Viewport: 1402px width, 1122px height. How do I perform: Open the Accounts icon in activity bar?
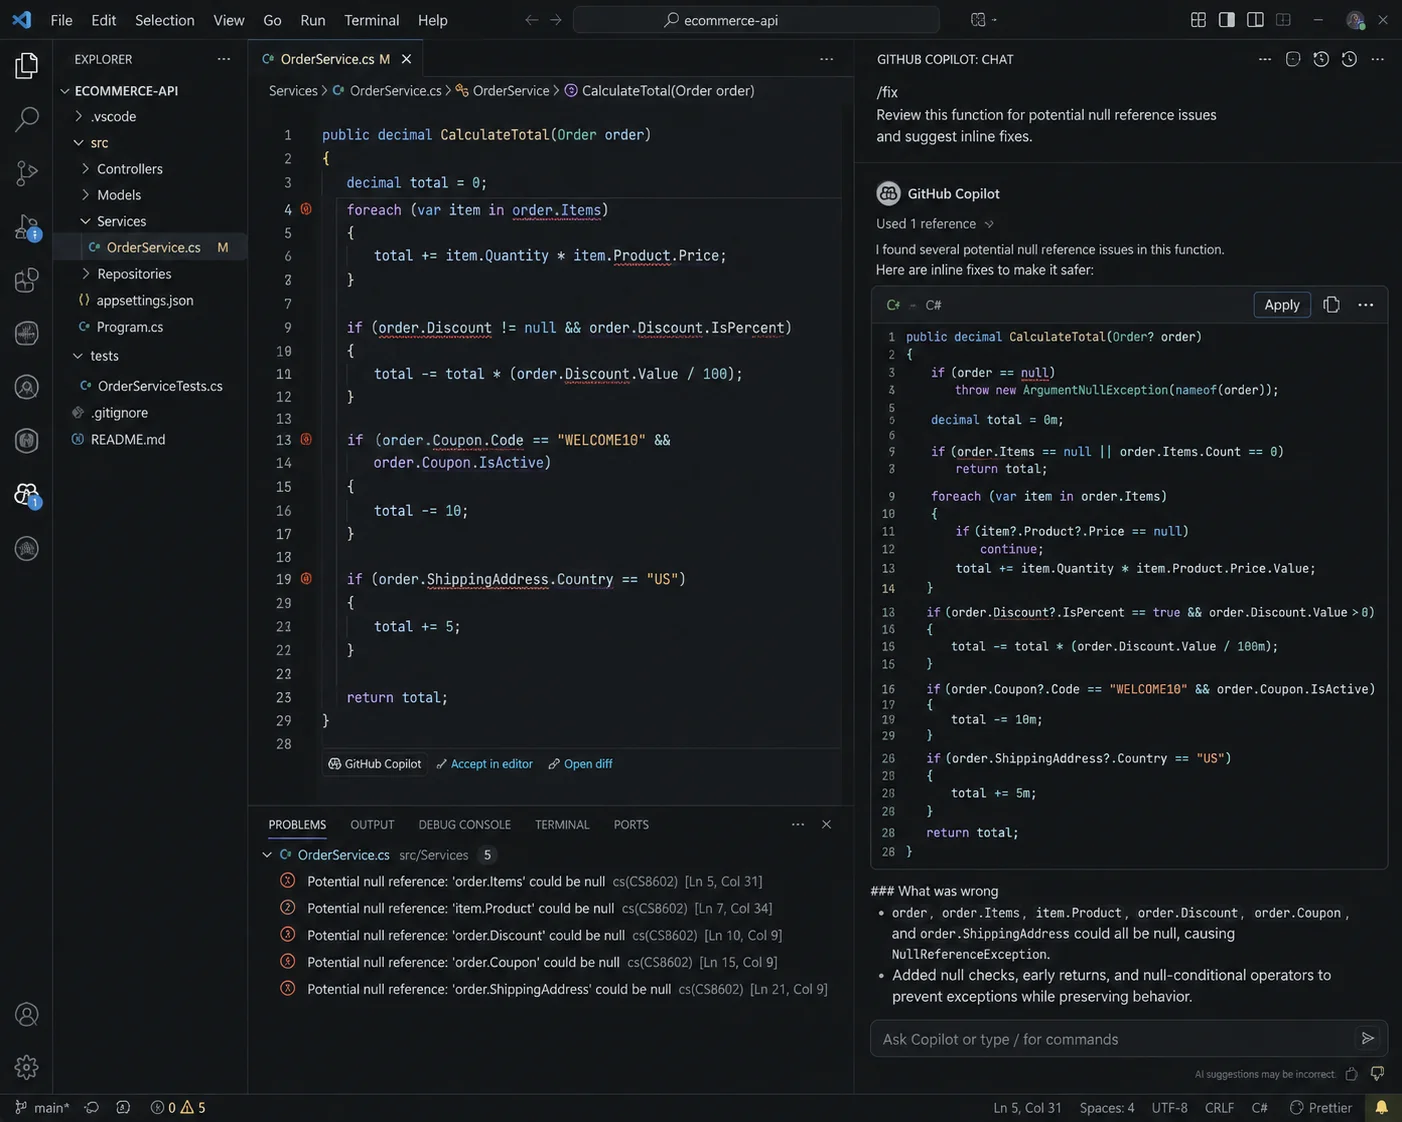point(27,1014)
